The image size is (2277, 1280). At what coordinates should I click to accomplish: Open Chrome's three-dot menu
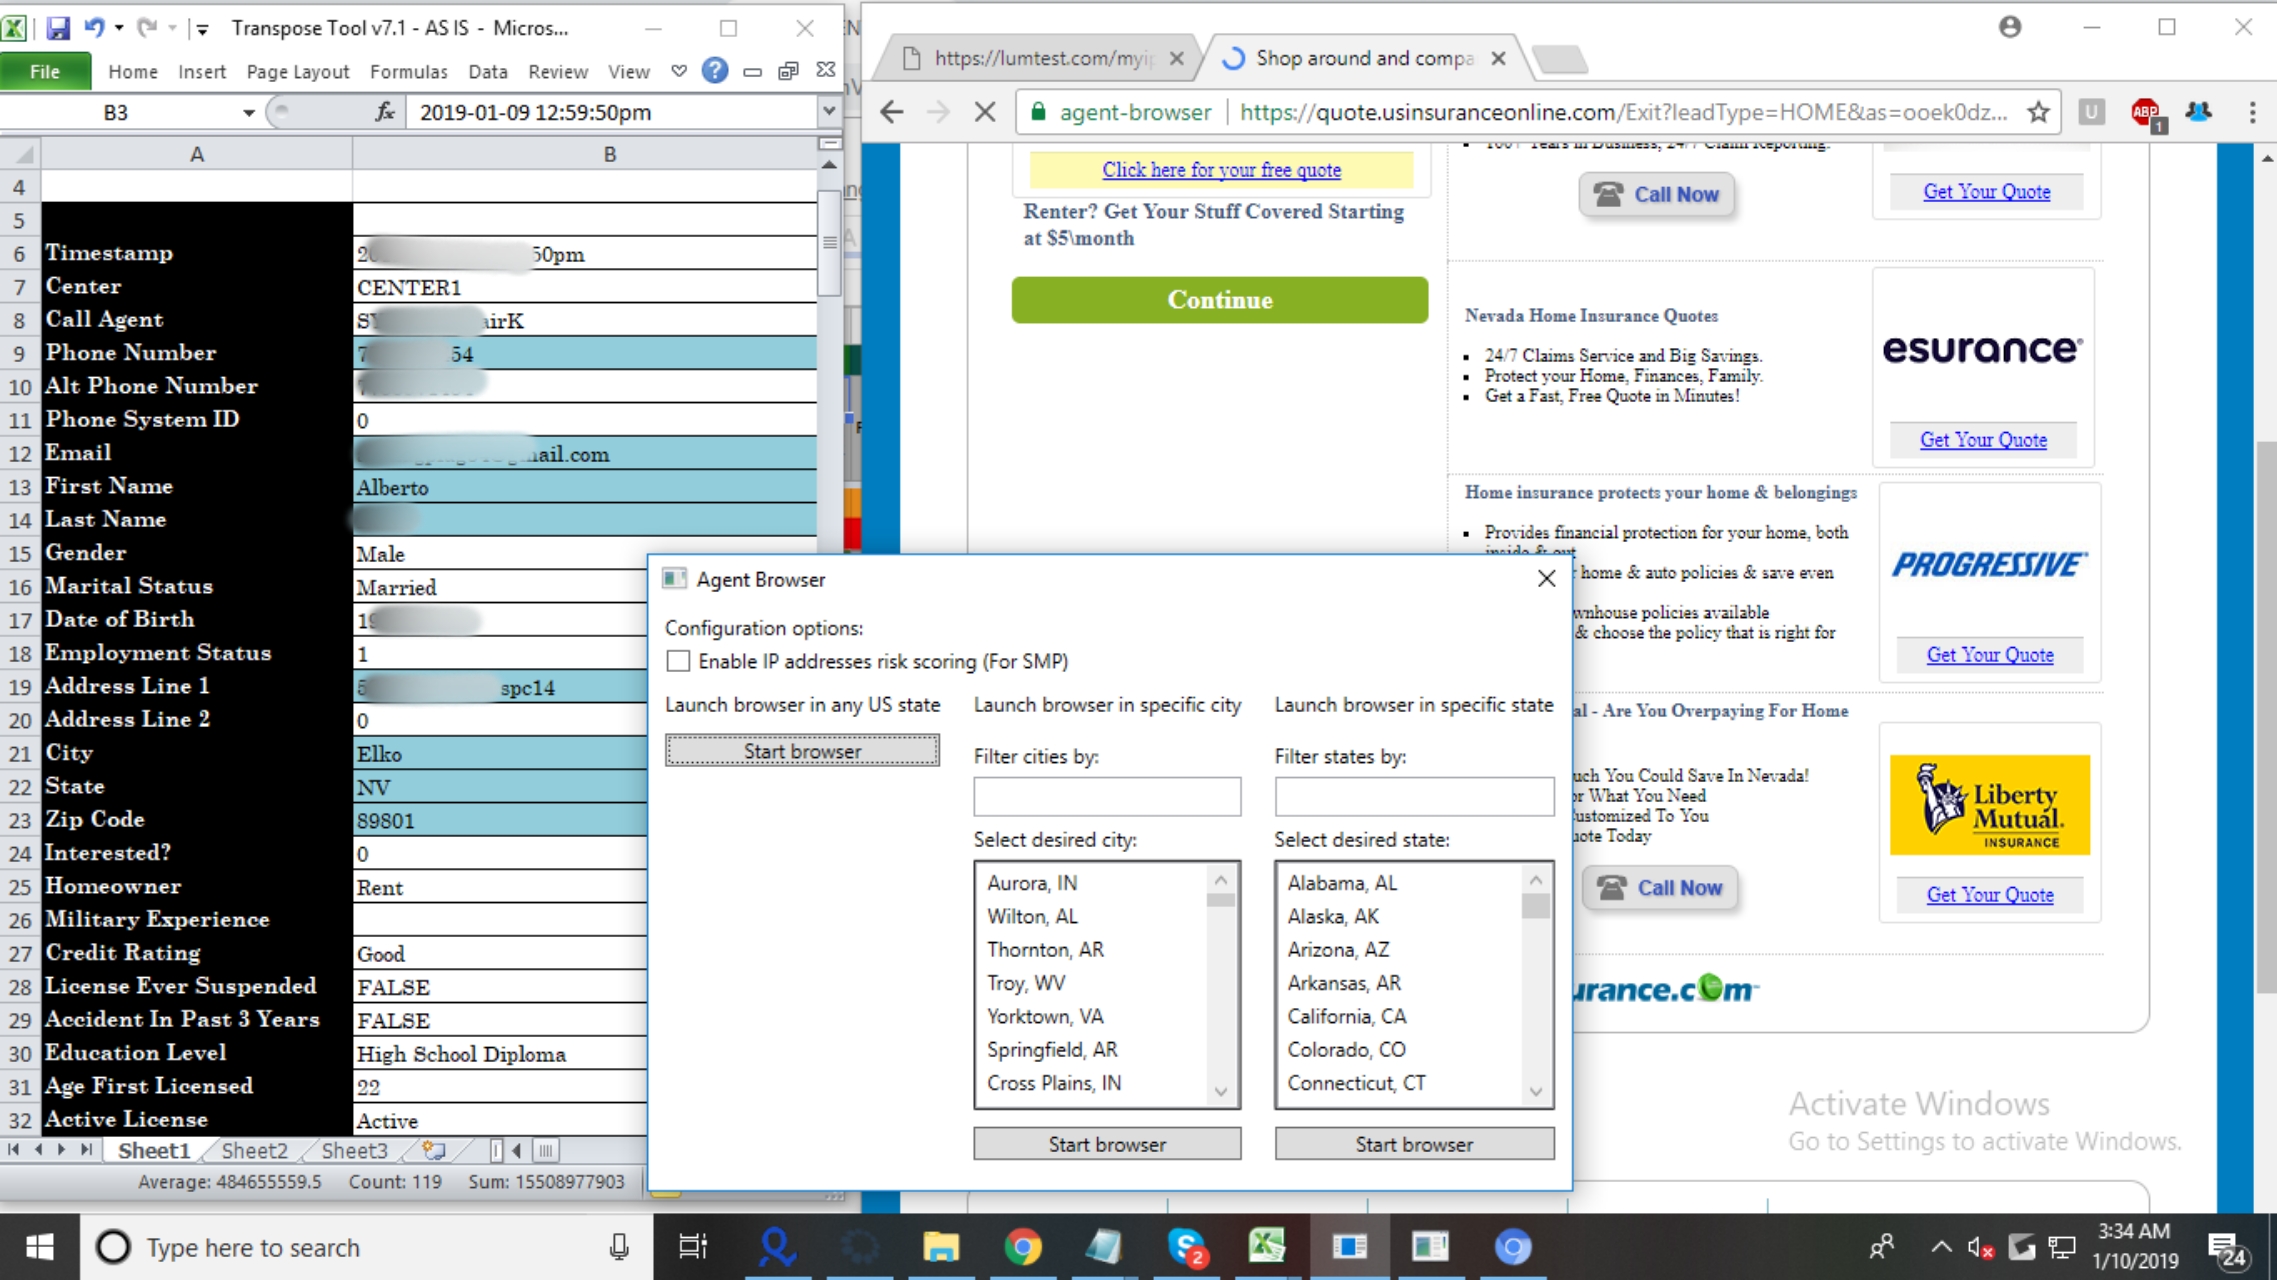(2252, 112)
